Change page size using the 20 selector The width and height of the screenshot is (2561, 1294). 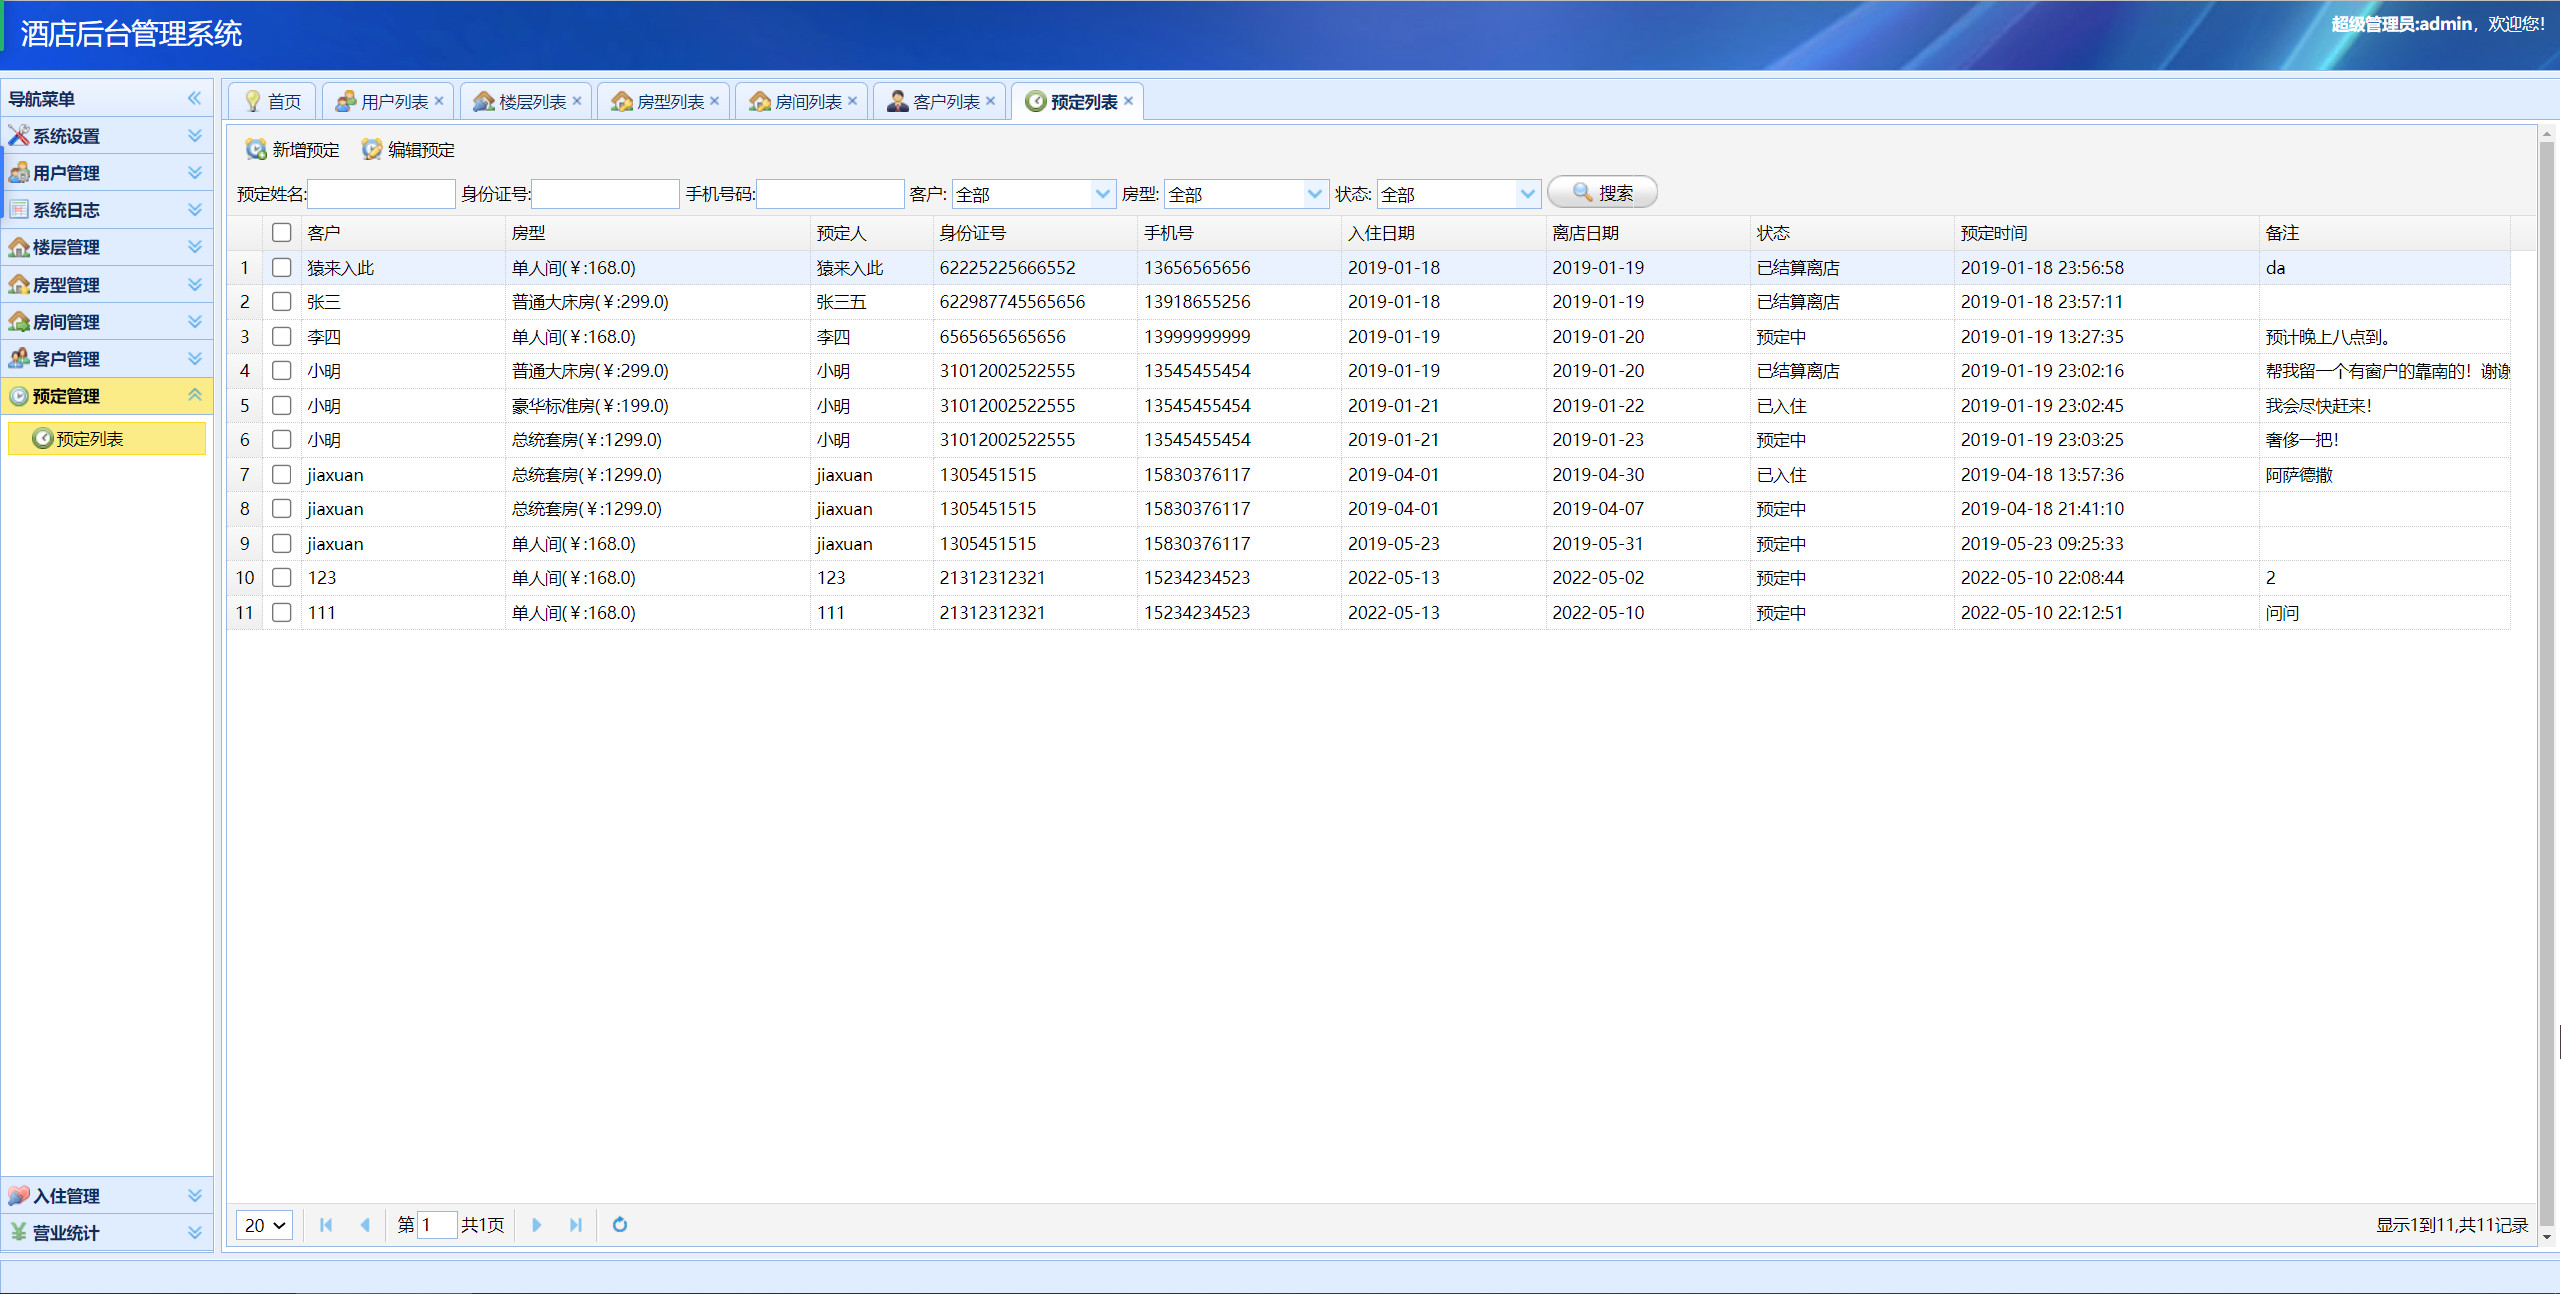pos(263,1224)
